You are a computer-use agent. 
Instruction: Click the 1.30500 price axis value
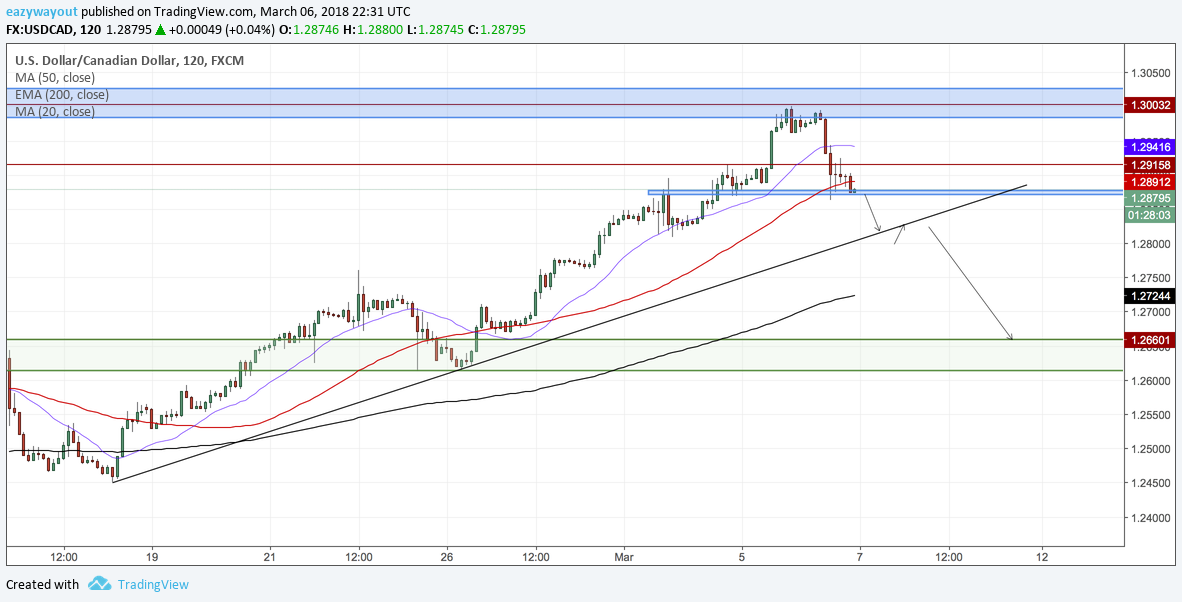1148,73
